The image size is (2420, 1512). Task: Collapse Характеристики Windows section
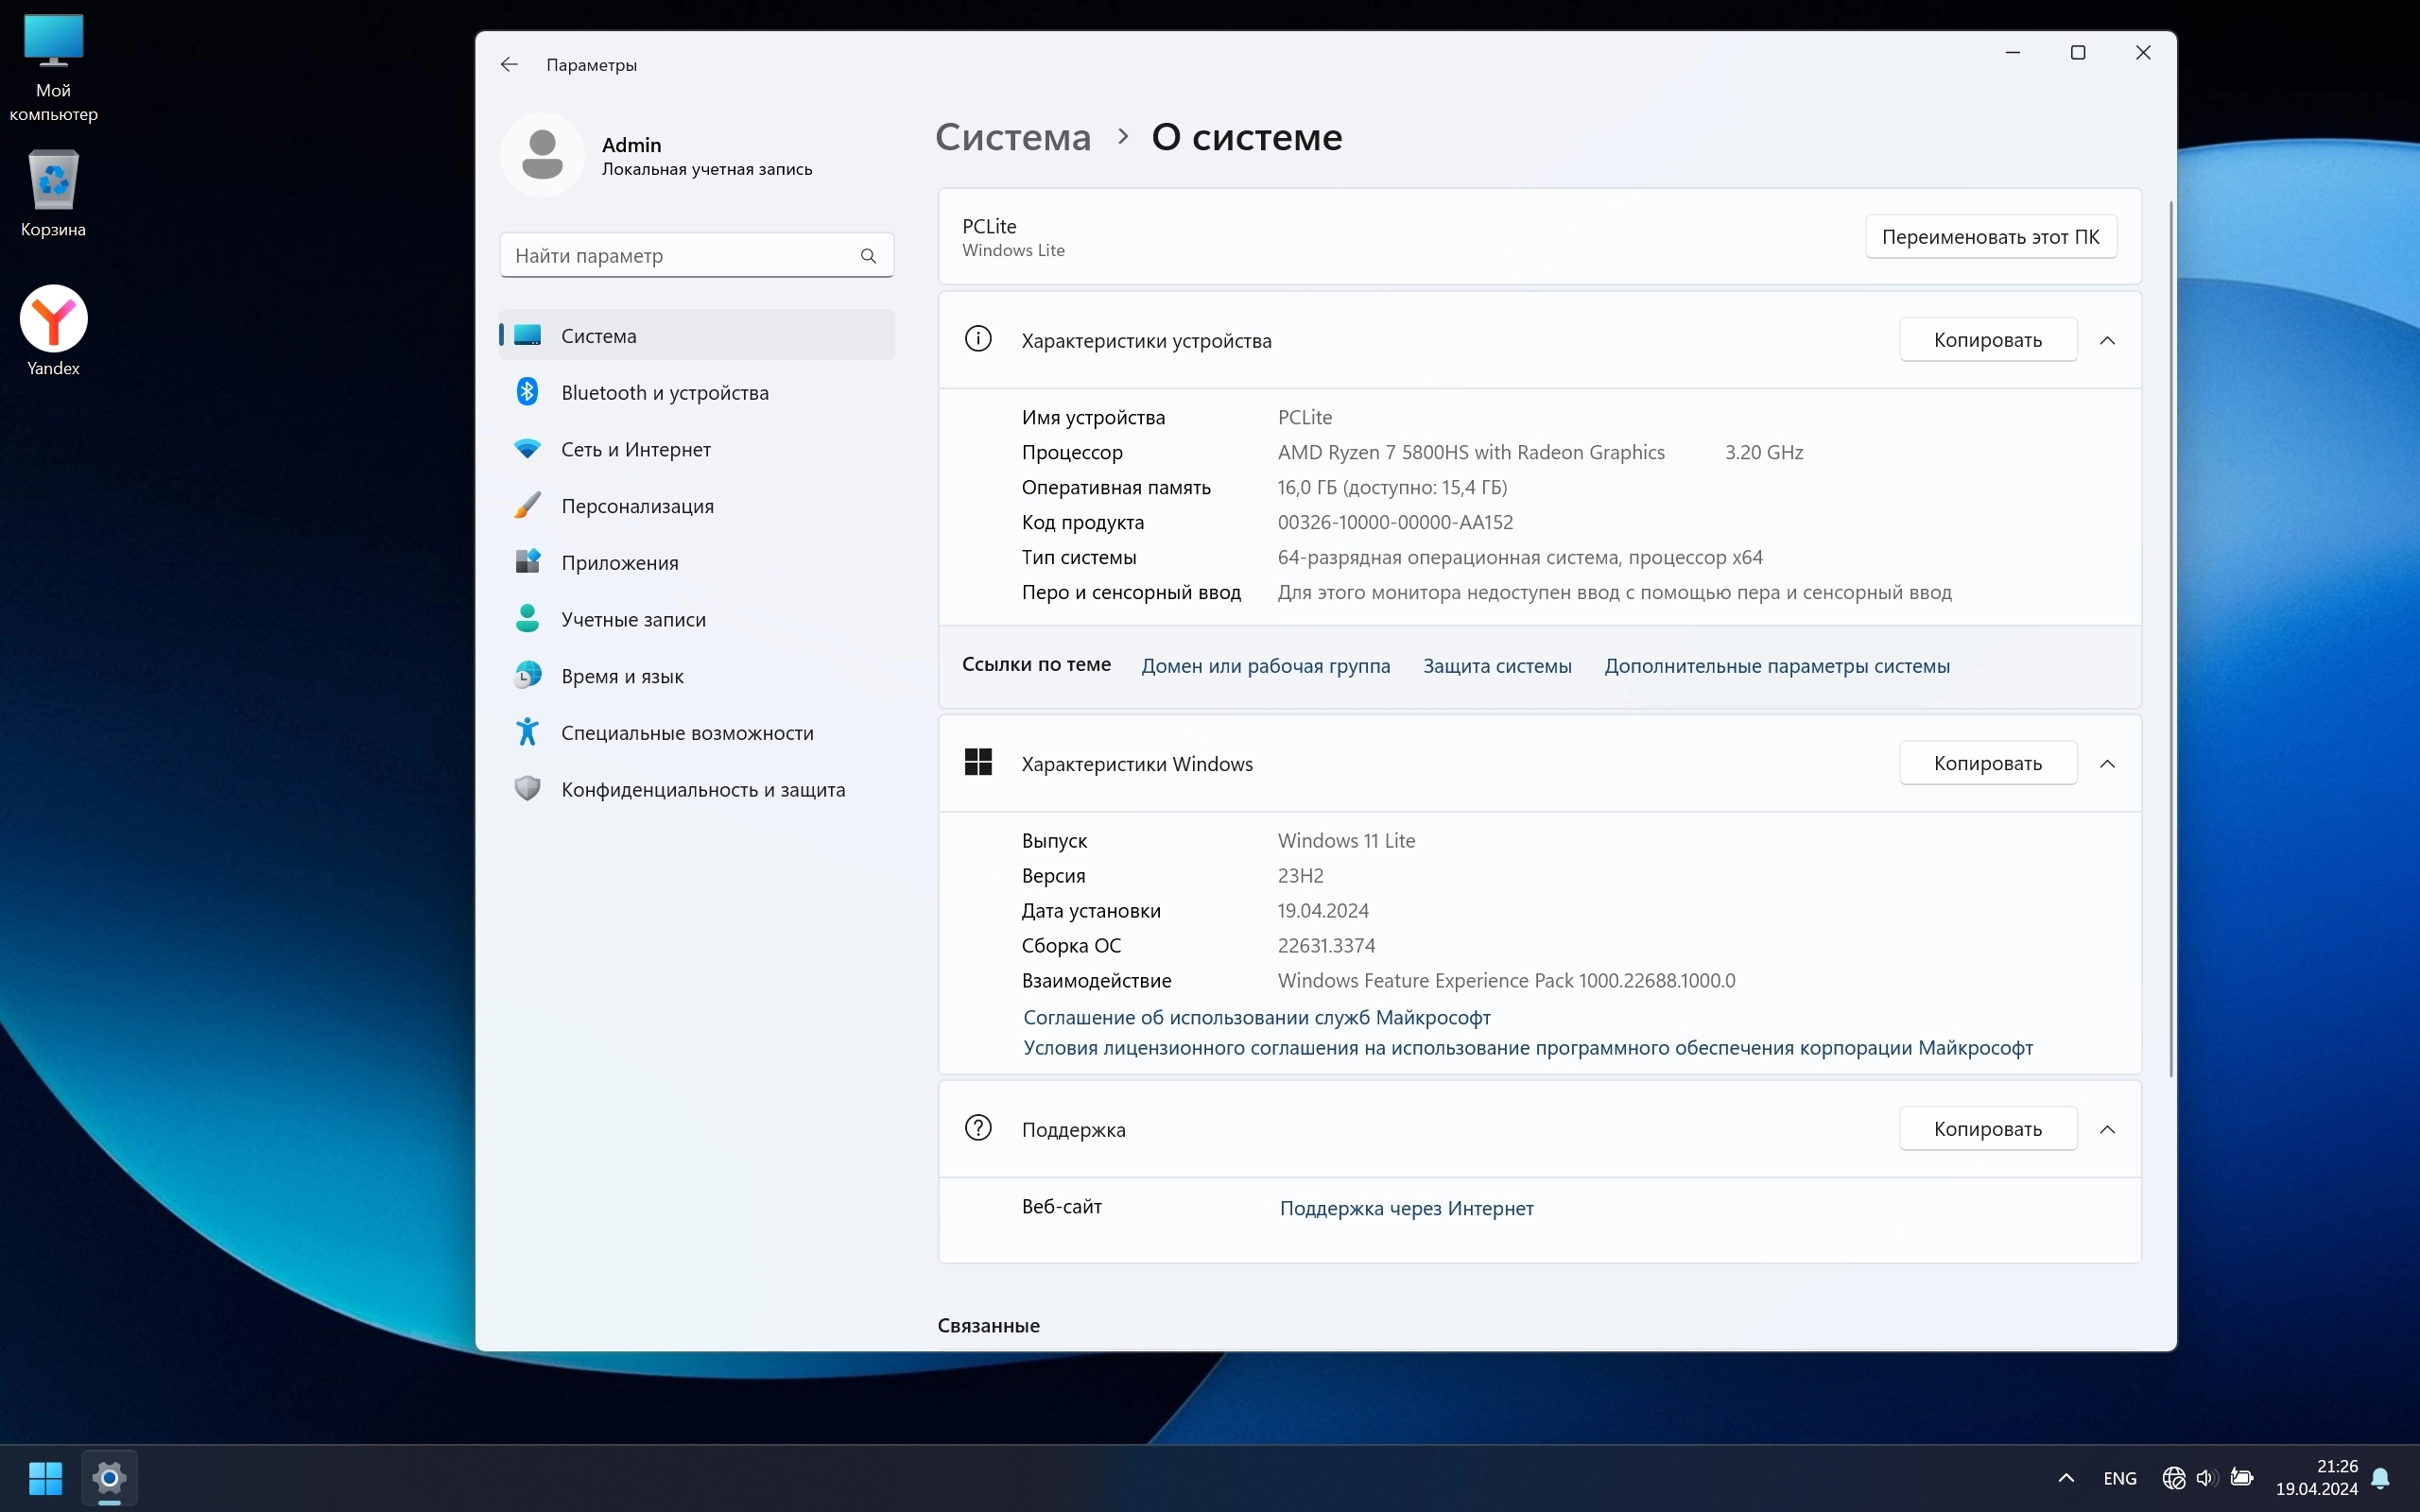pyautogui.click(x=2107, y=764)
